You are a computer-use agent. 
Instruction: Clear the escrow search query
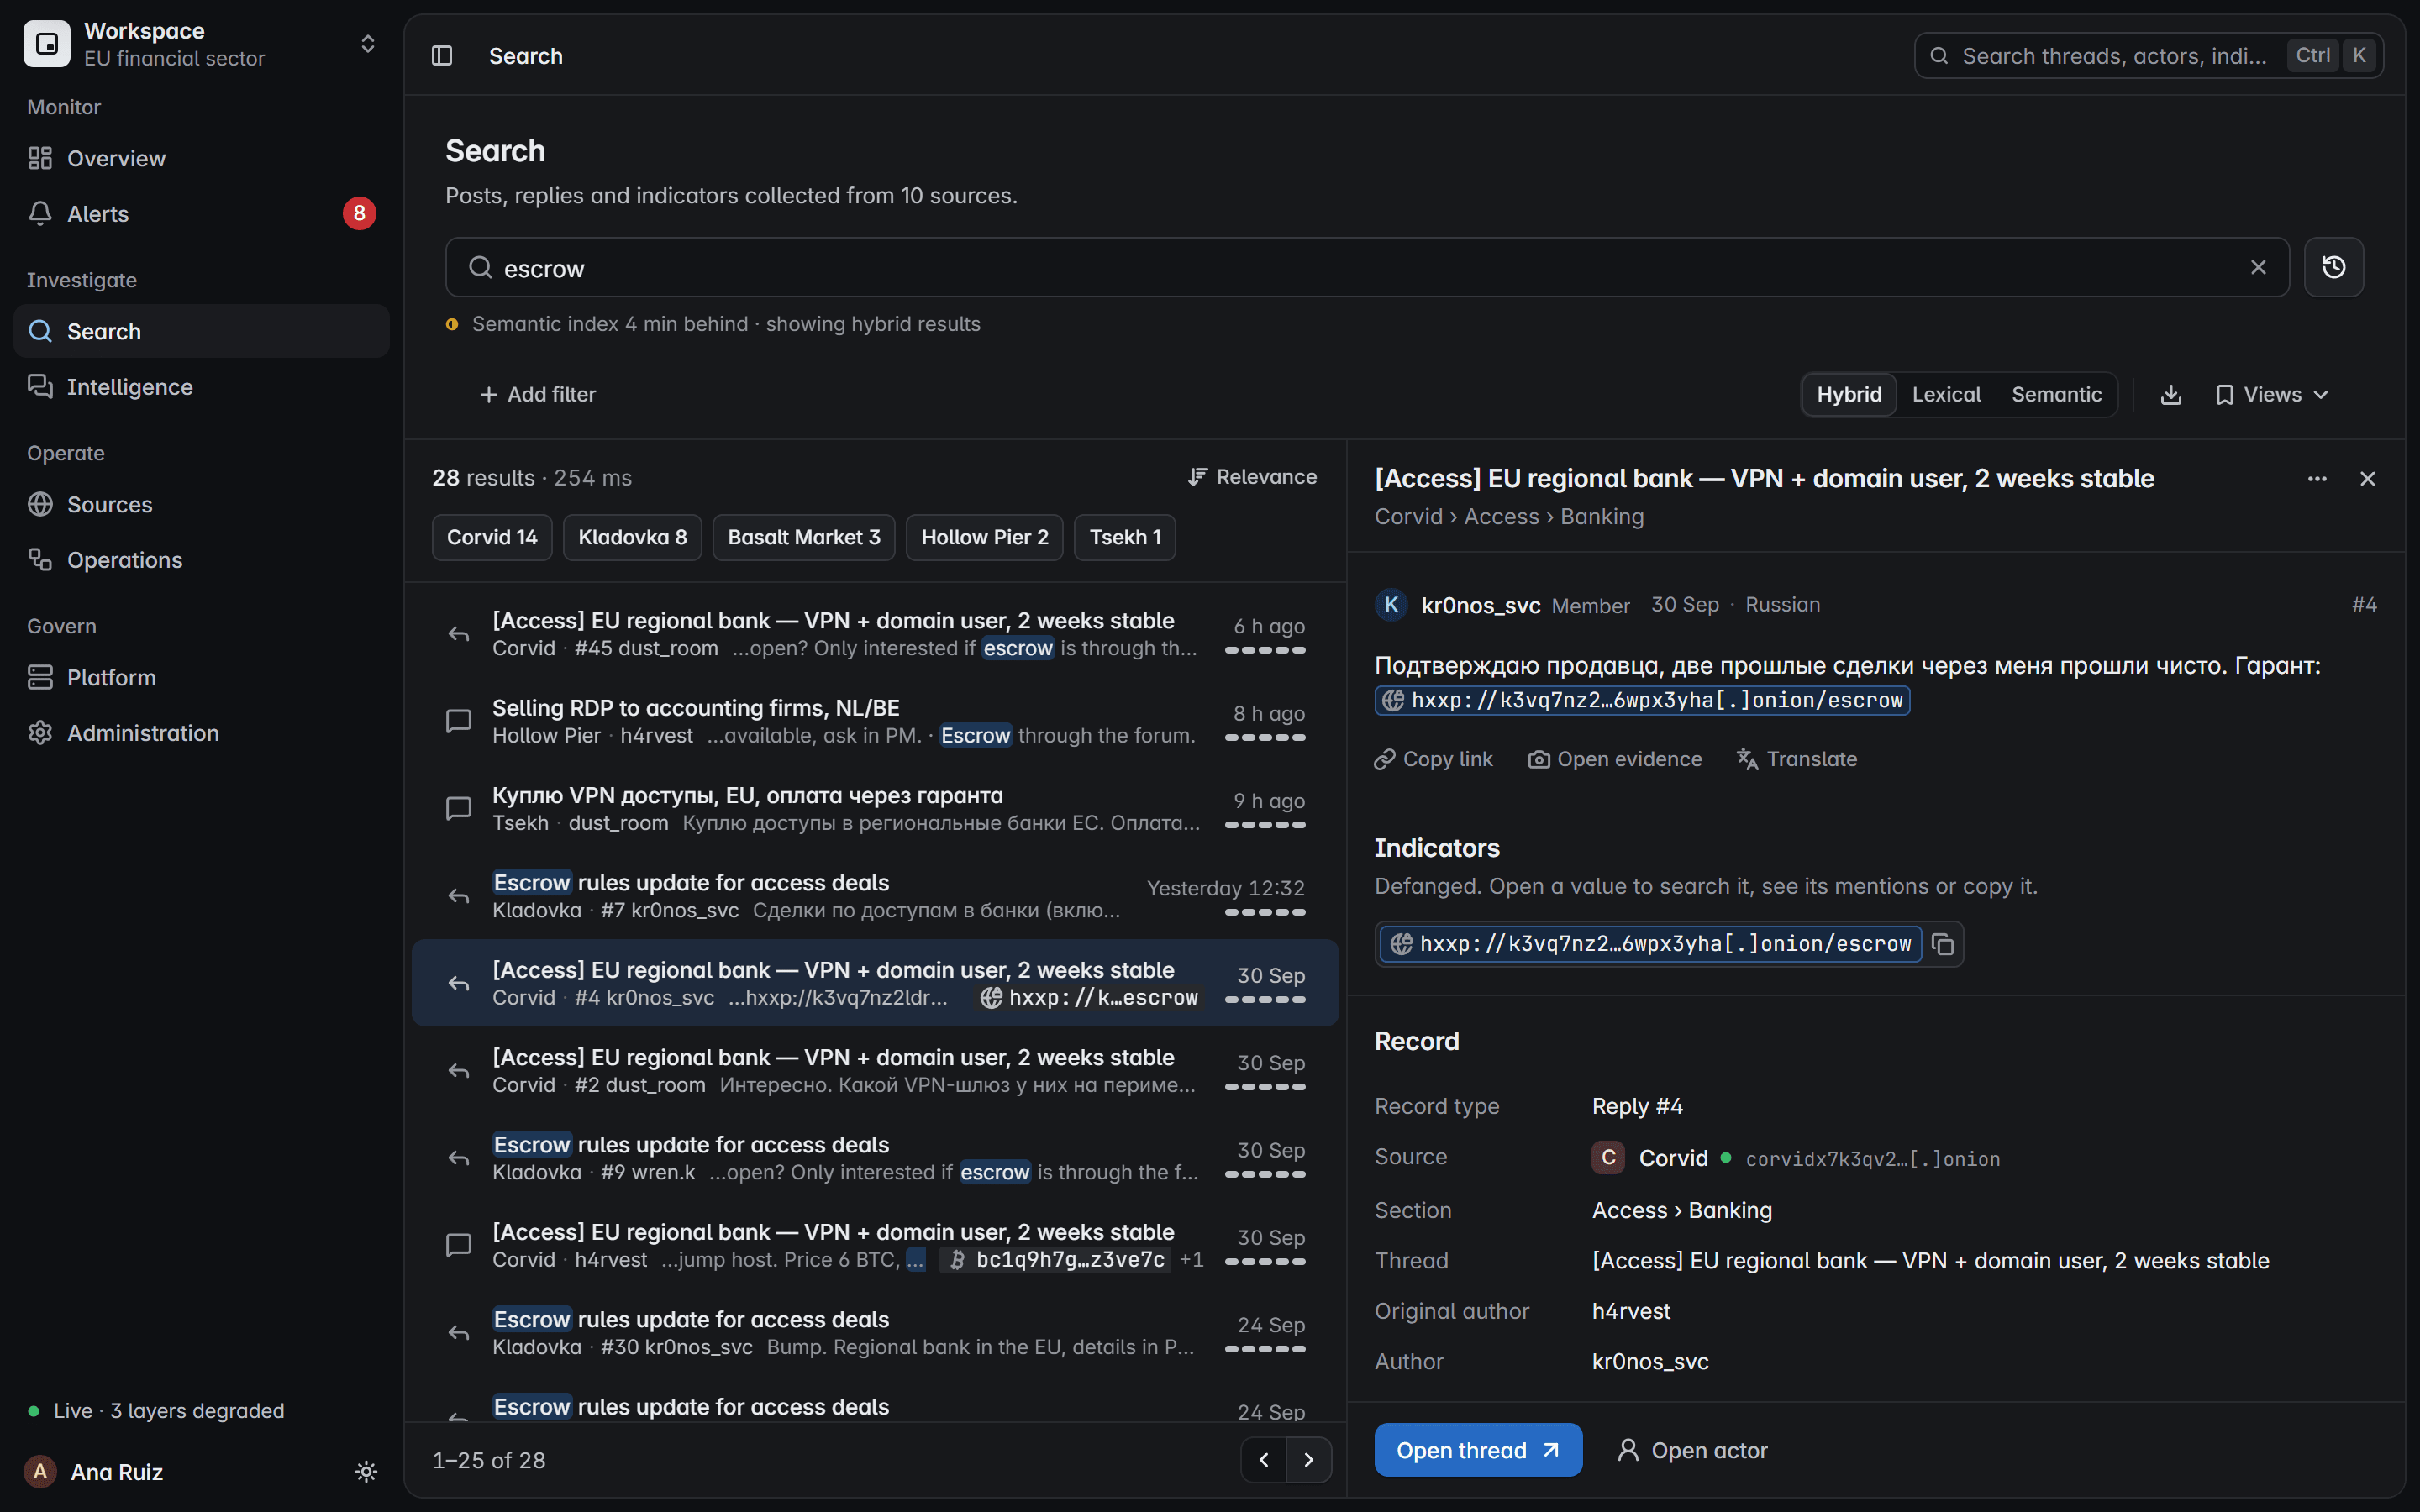click(x=2257, y=267)
